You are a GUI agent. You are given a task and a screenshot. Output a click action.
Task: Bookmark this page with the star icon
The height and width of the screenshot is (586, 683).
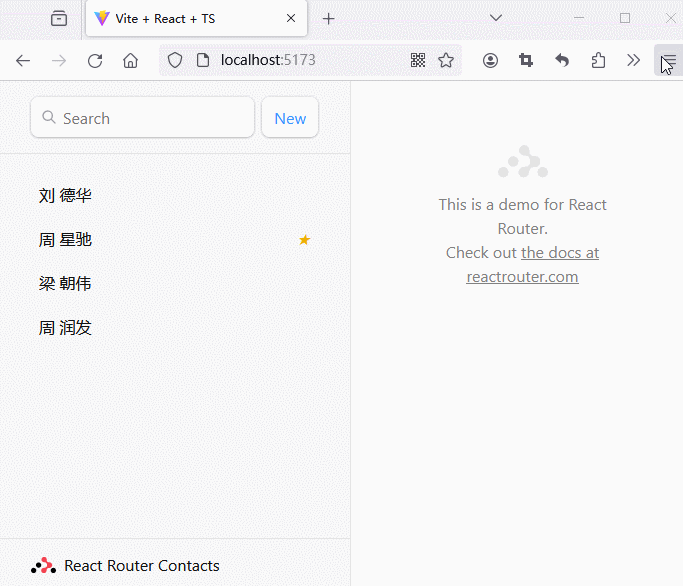(446, 60)
